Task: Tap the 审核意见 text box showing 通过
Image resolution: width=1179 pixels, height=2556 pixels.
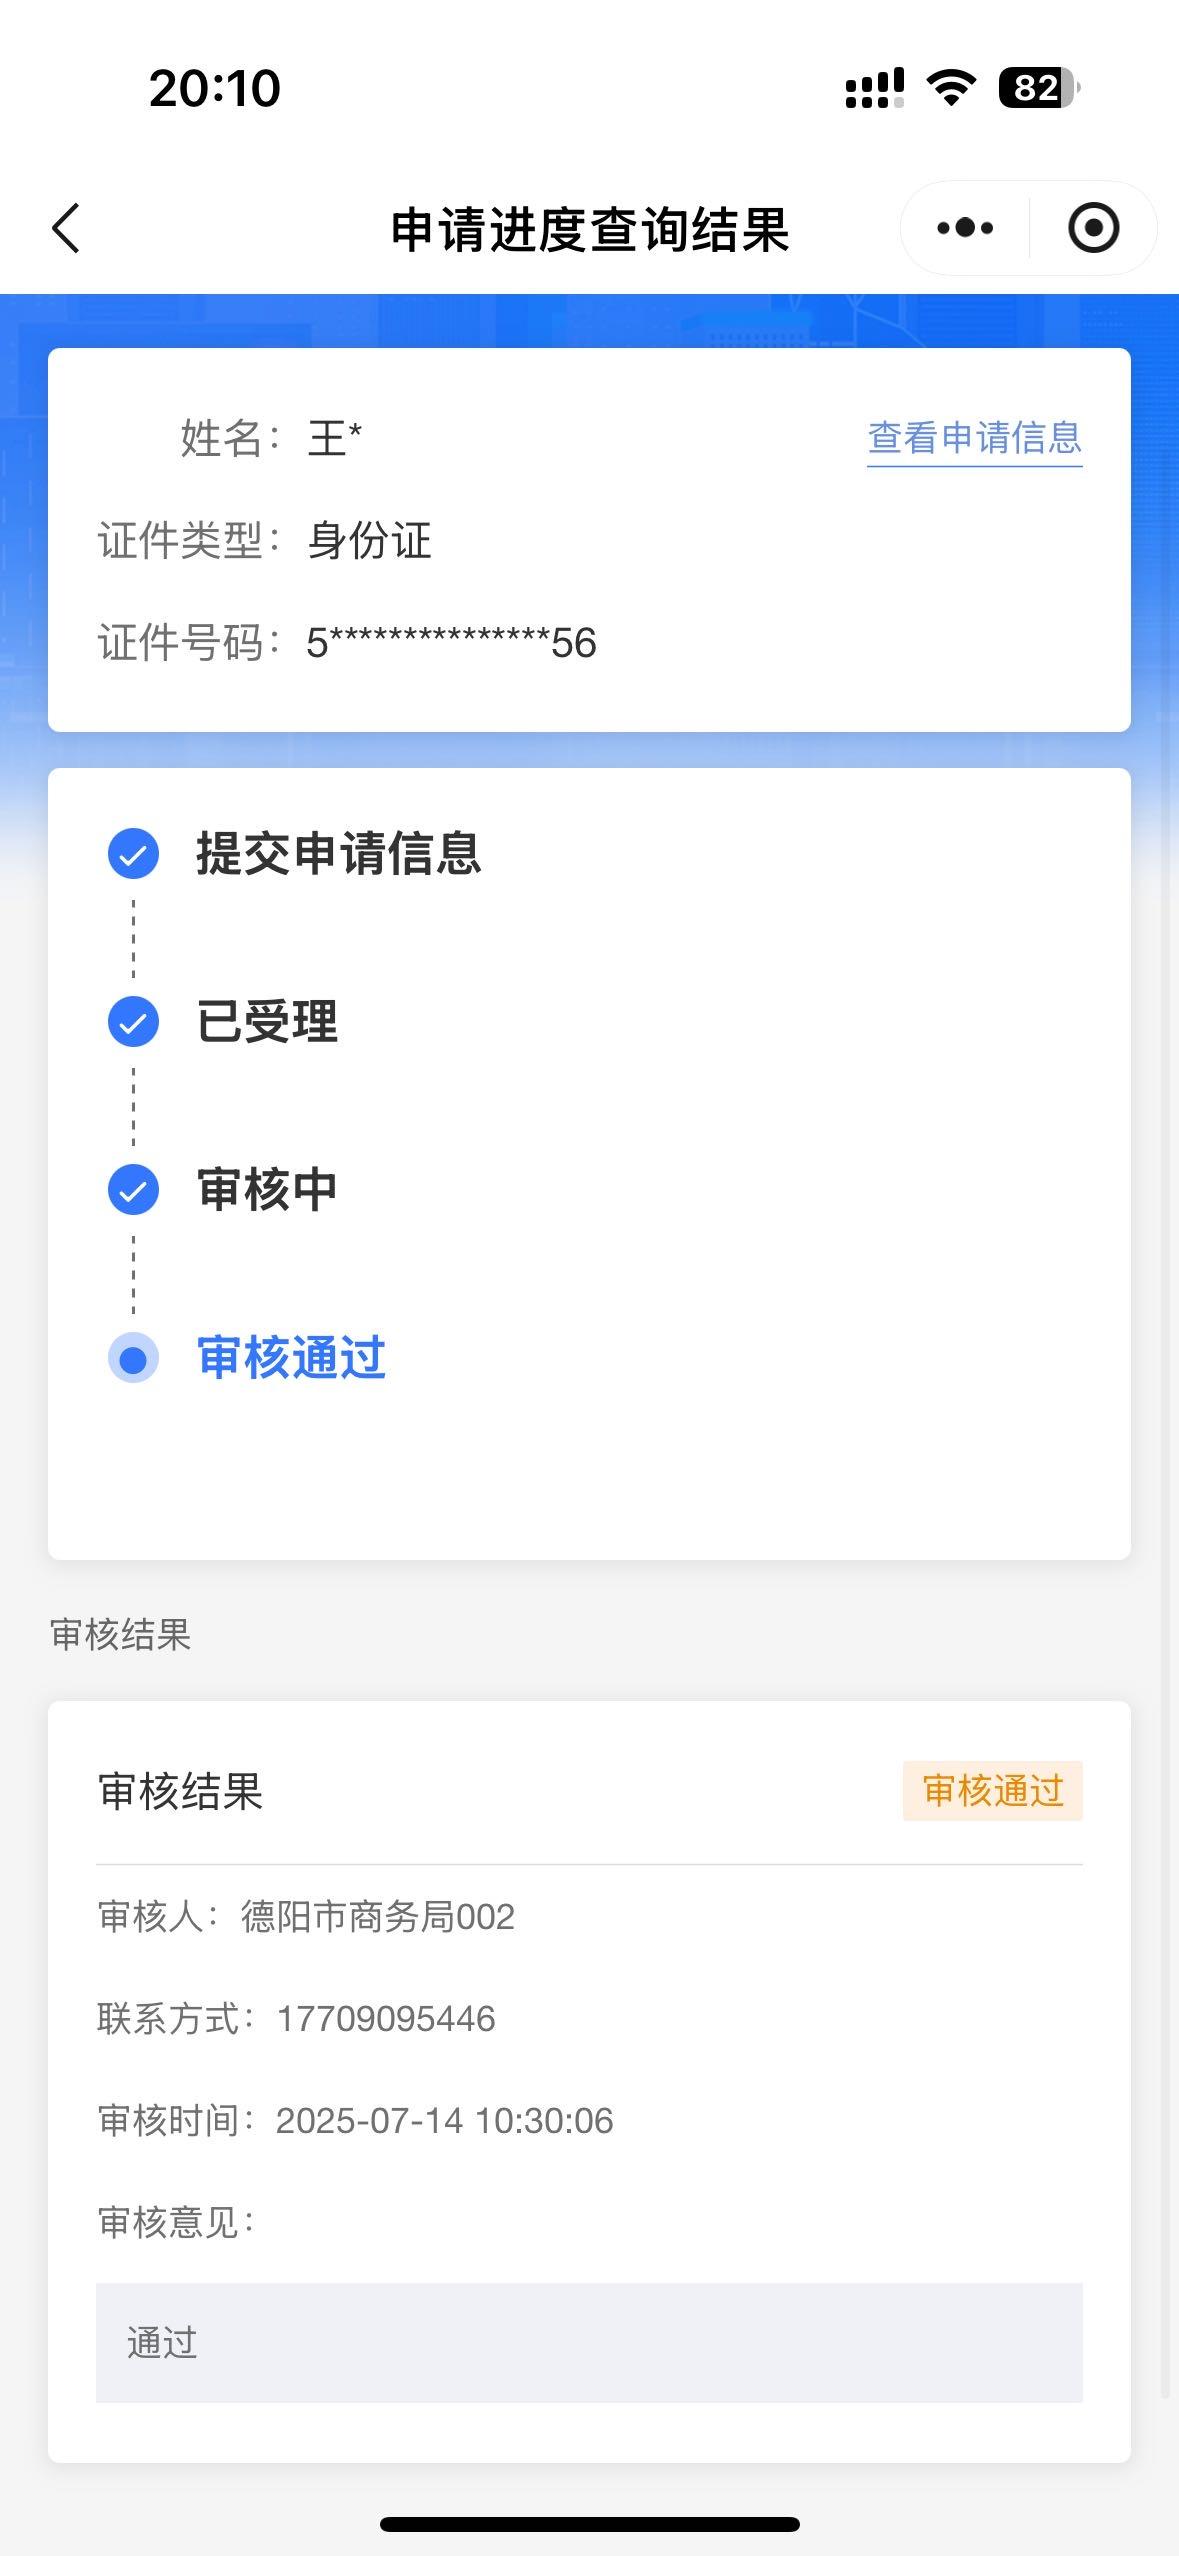Action: click(x=589, y=2342)
